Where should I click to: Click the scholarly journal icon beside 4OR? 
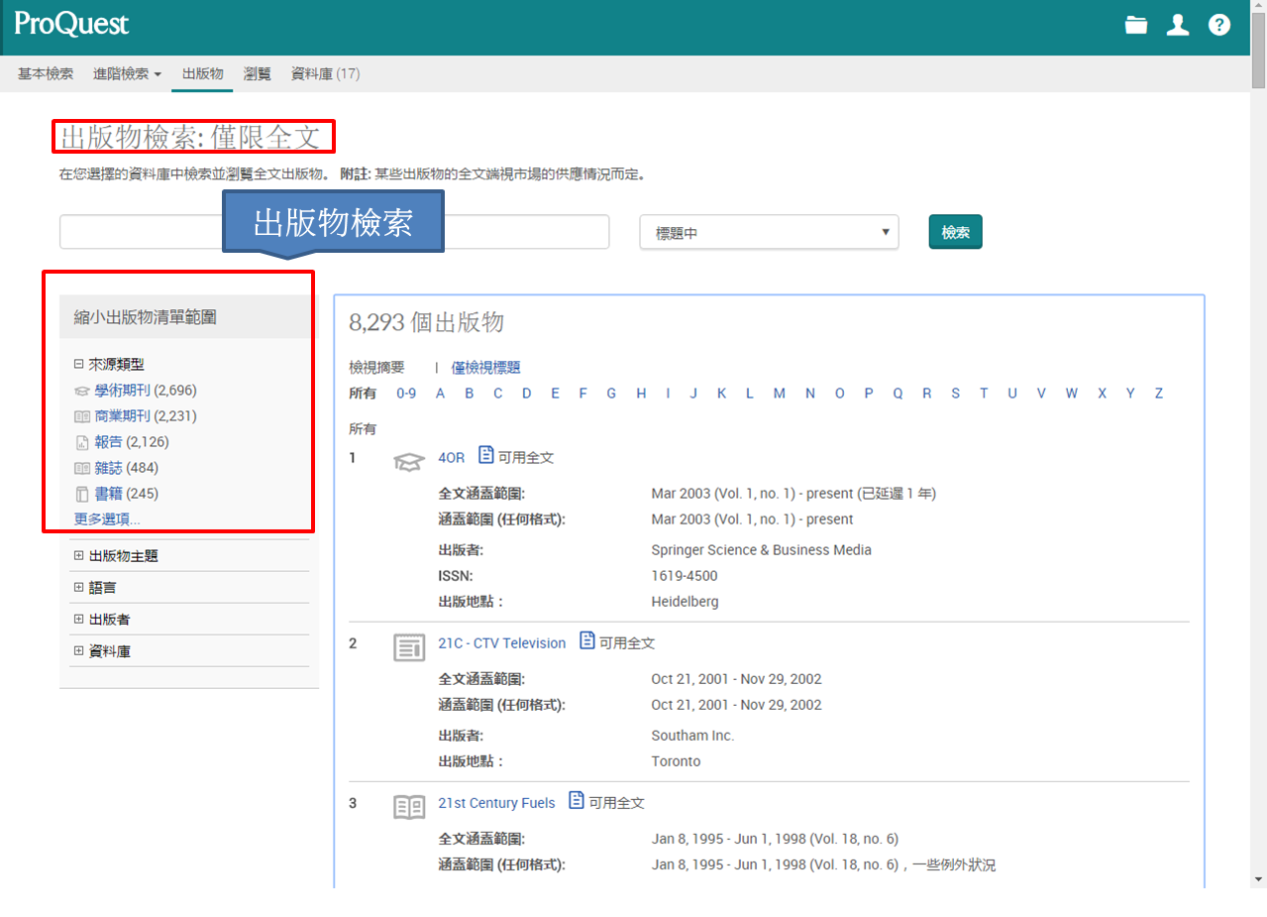408,461
